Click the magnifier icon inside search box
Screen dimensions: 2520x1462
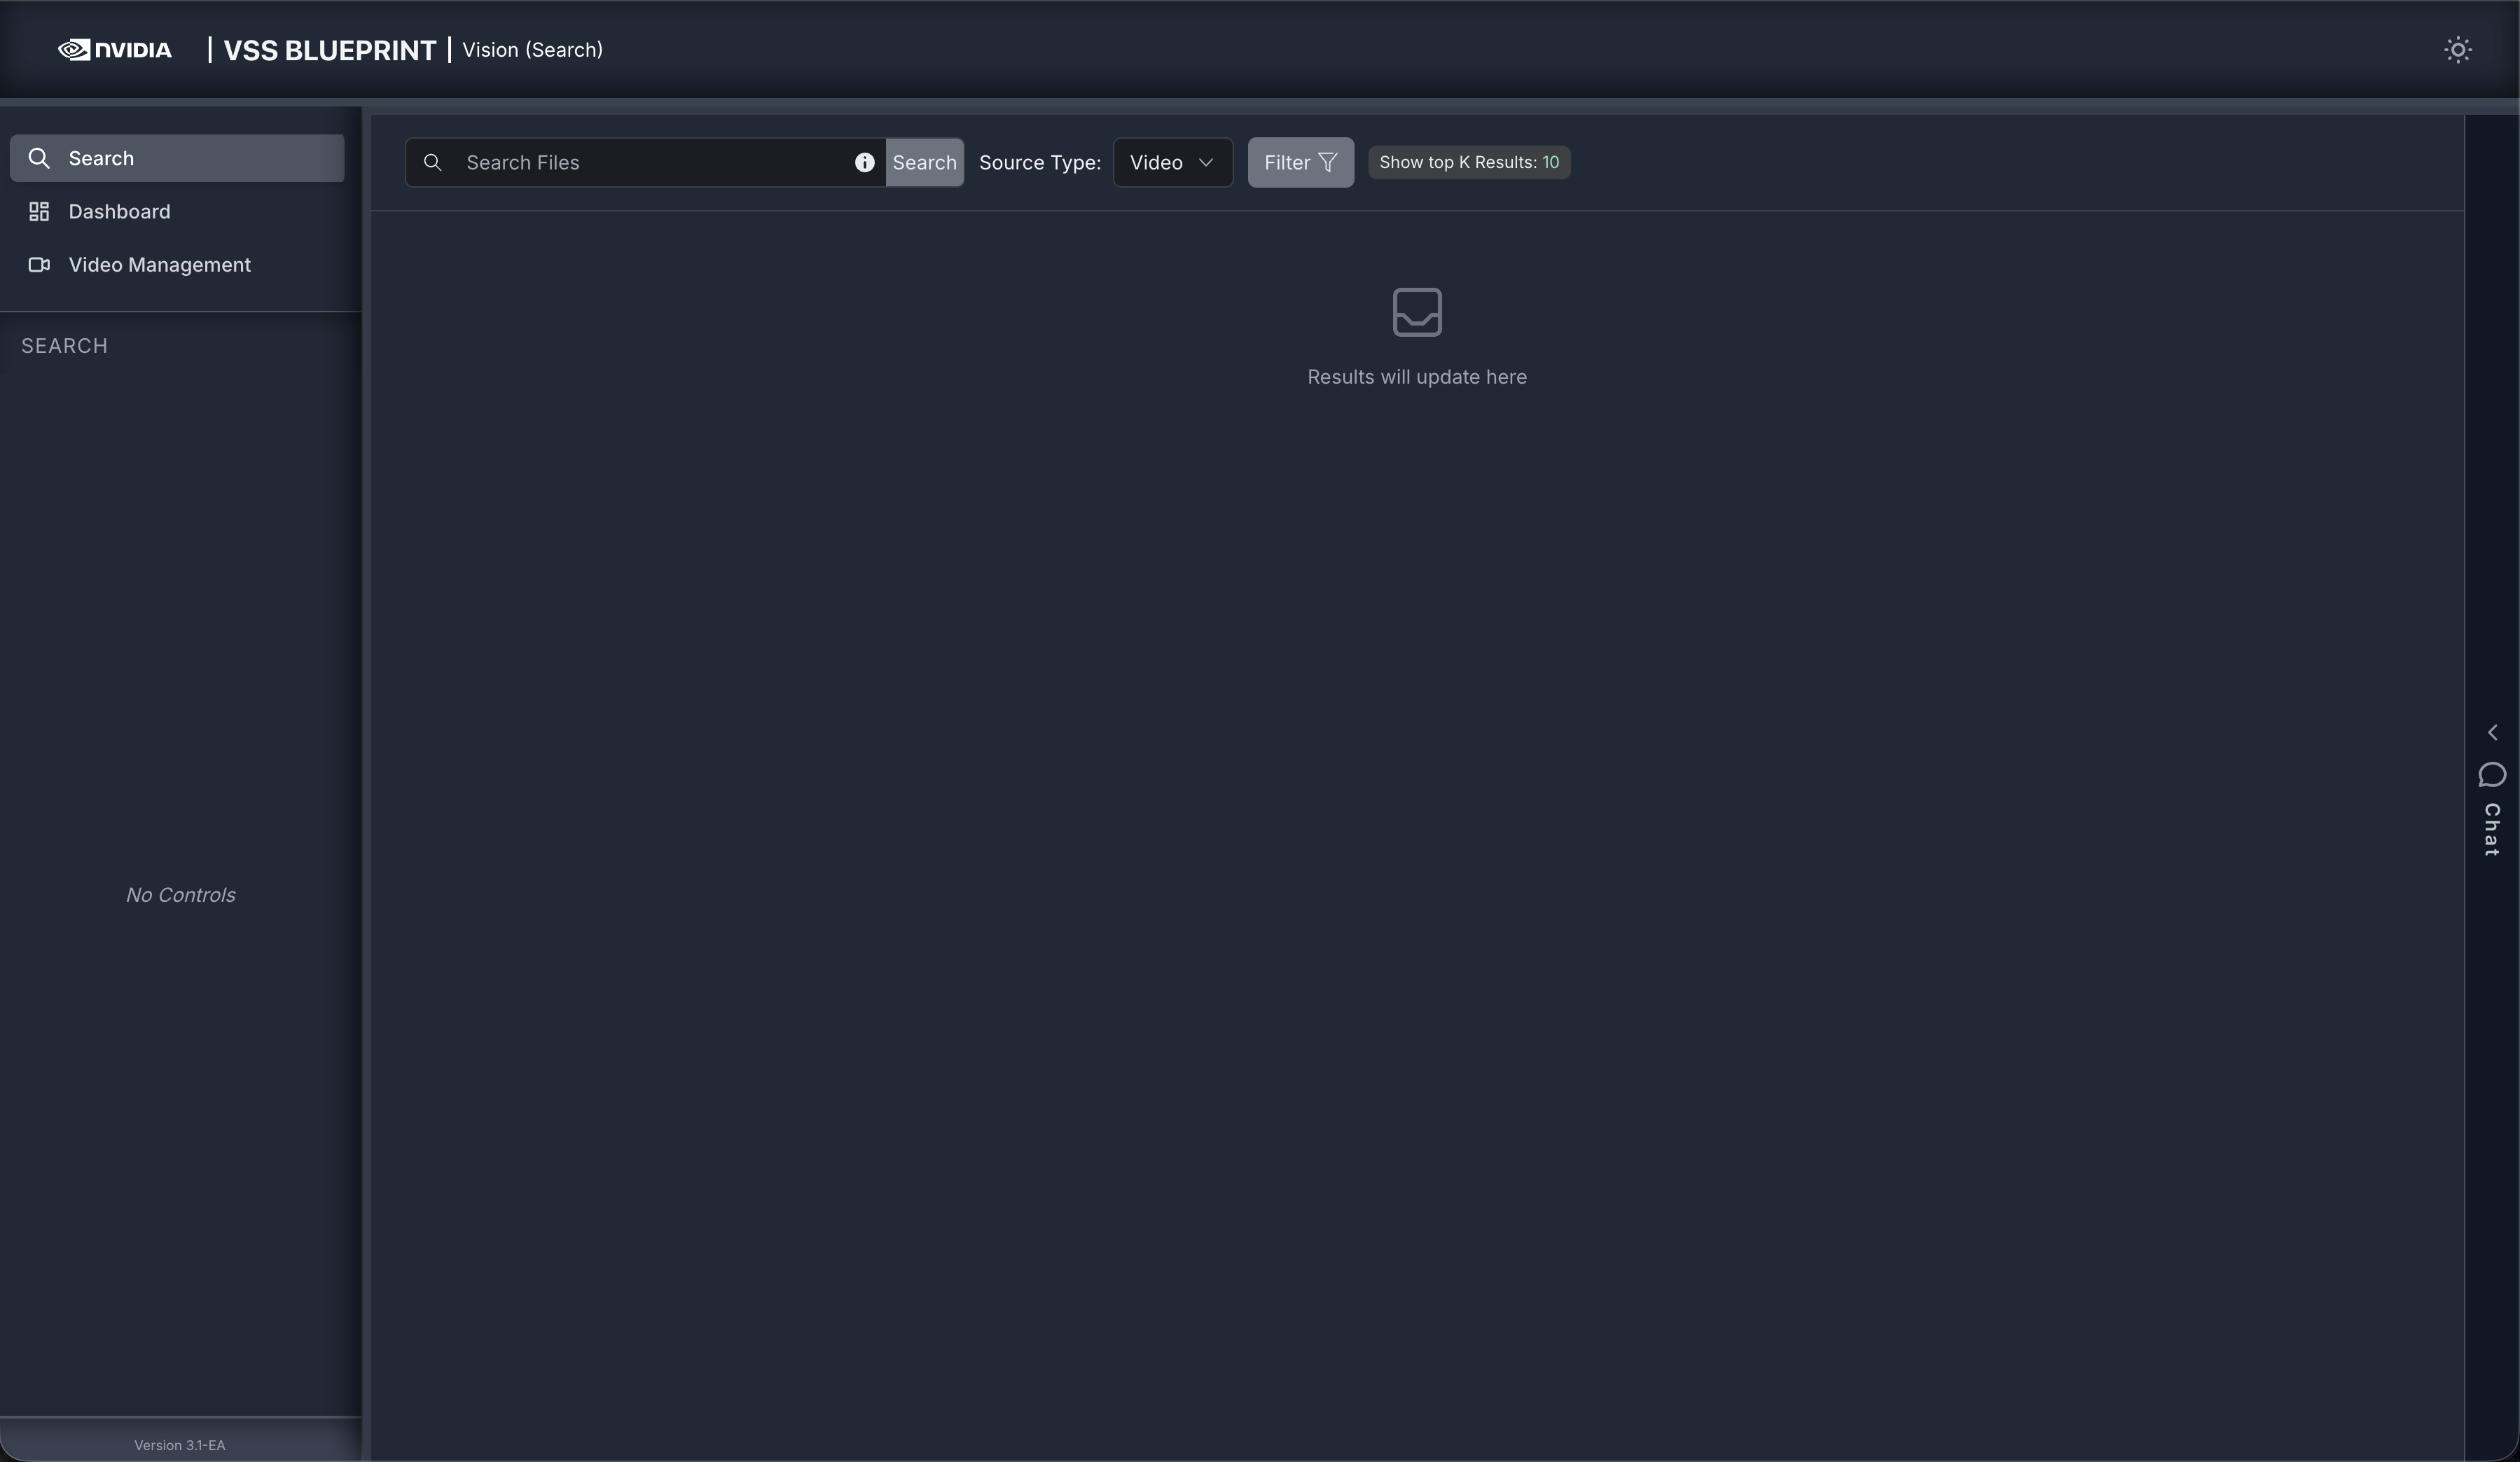point(433,162)
